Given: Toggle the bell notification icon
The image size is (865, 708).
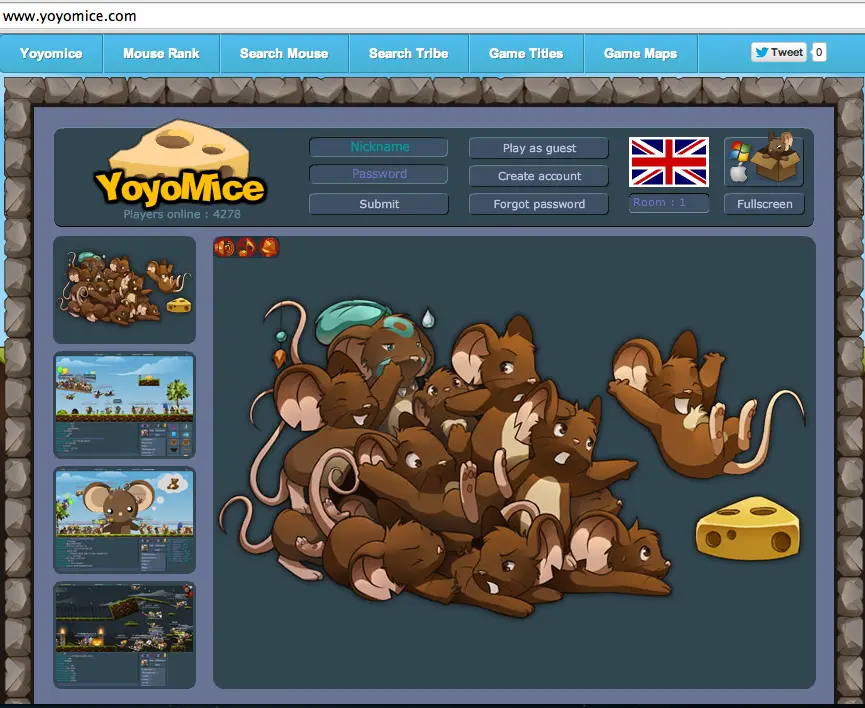Looking at the screenshot, I should 269,247.
